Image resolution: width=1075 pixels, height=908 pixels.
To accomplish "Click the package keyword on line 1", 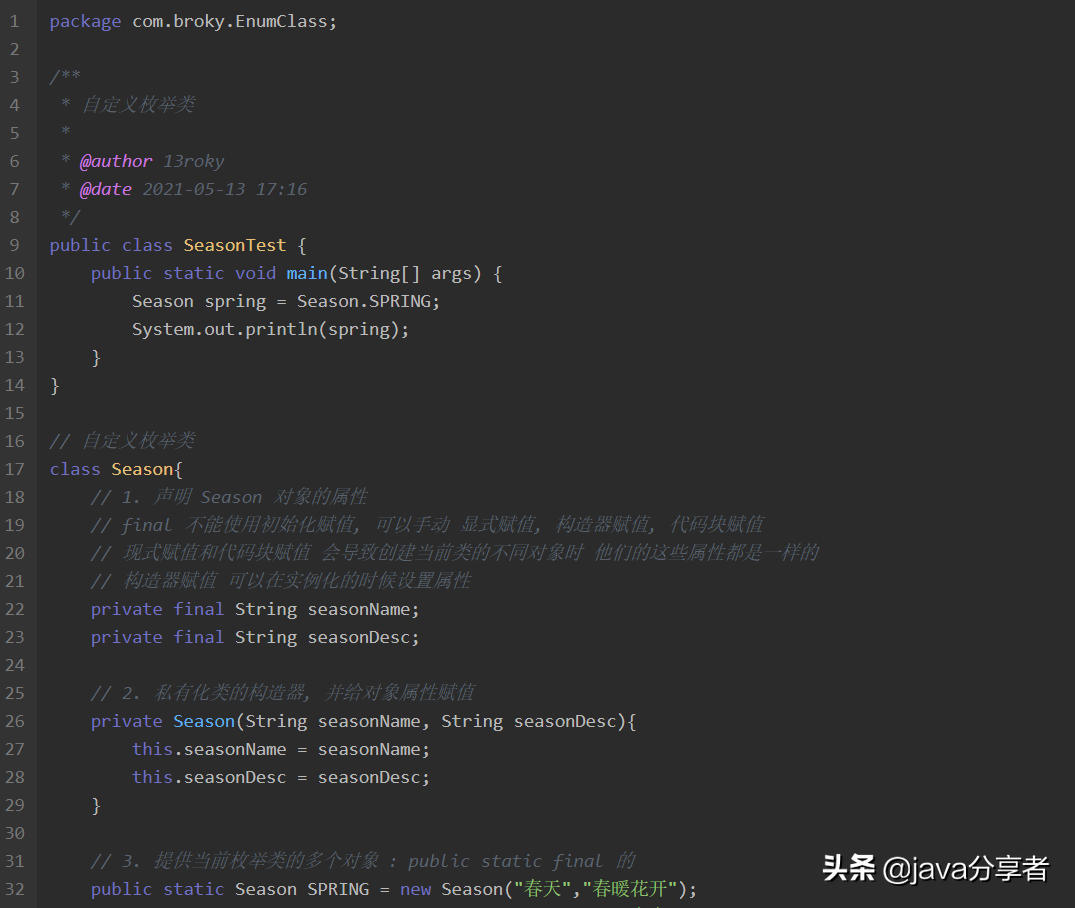I will point(85,22).
